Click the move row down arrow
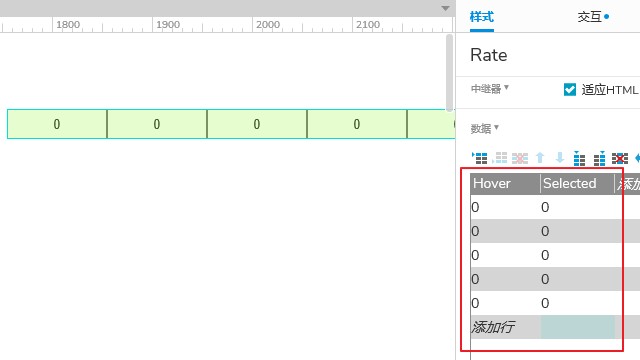This screenshot has width=640, height=360. (560, 158)
